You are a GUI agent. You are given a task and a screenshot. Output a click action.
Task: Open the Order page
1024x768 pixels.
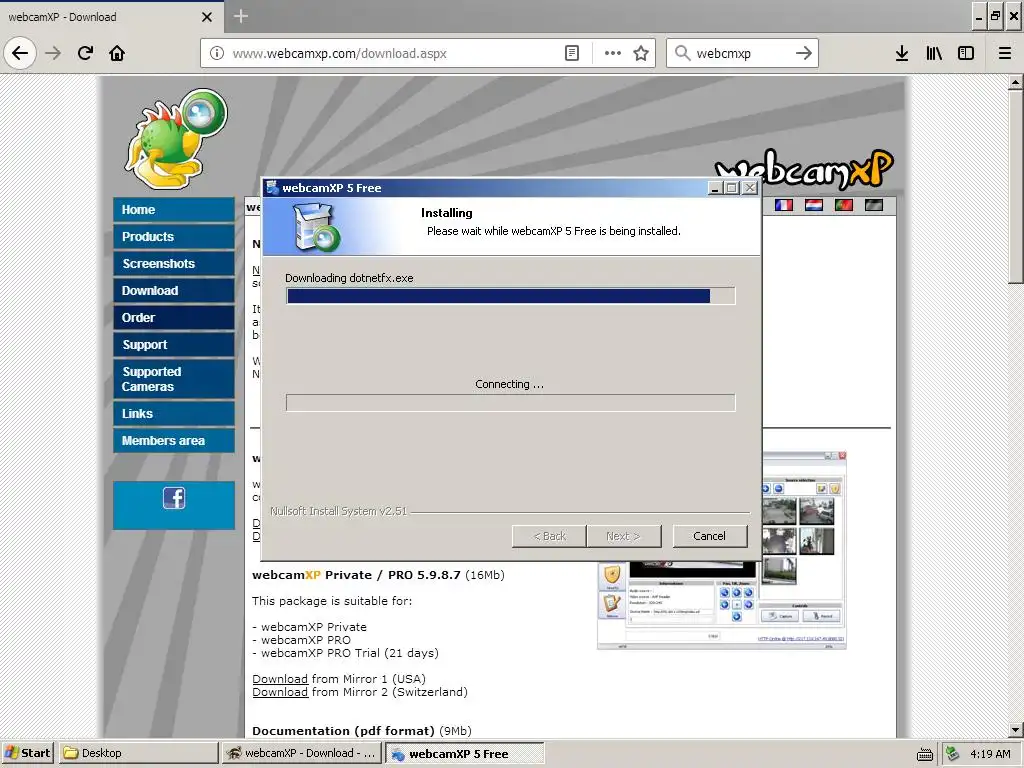click(174, 317)
